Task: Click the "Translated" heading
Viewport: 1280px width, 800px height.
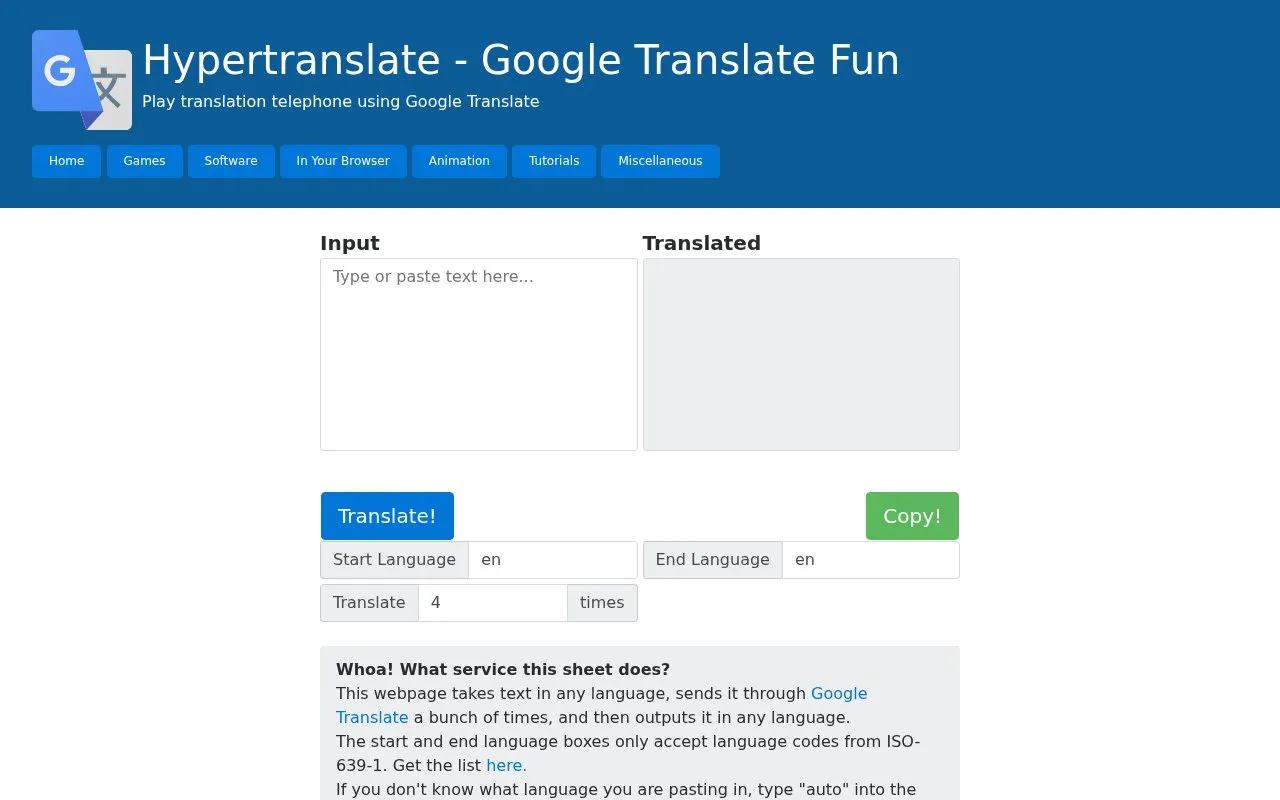Action: 701,243
